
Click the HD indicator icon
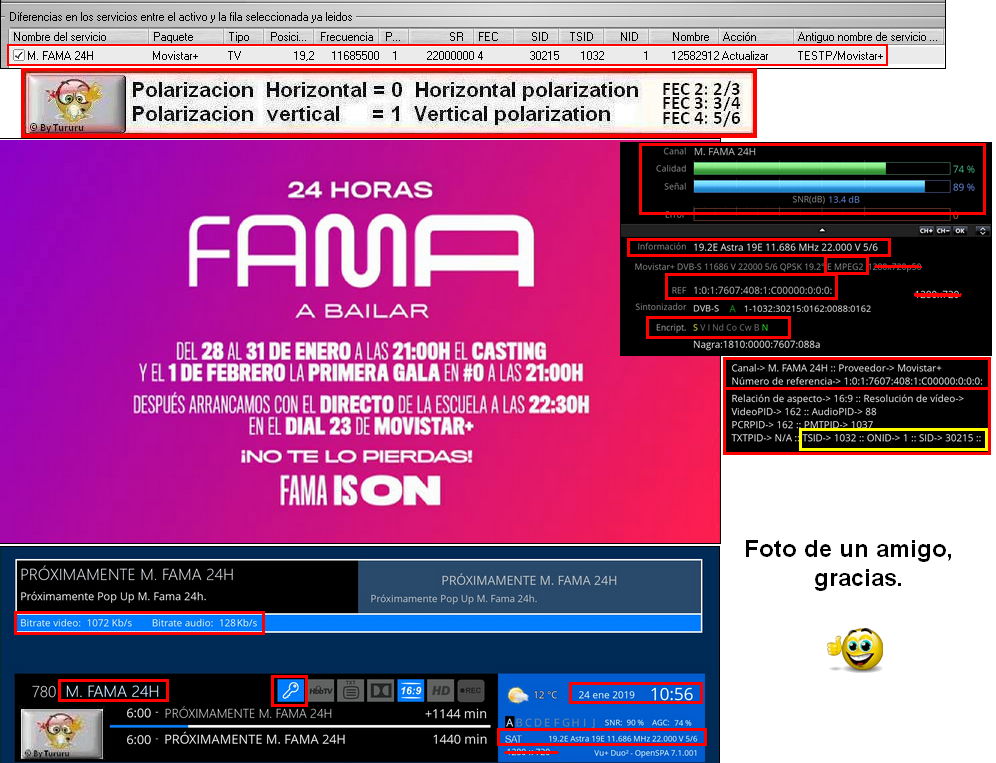pyautogui.click(x=441, y=691)
